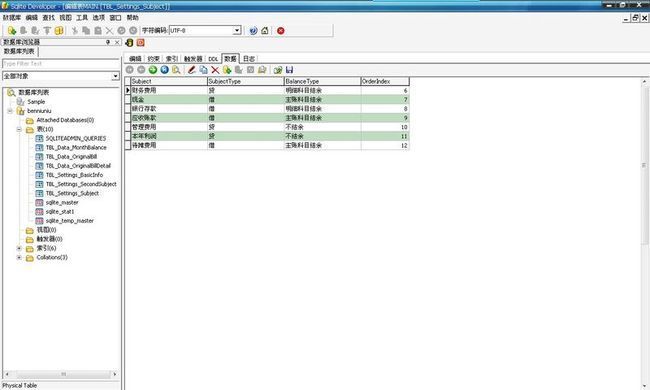Select the TBL_Data_MonthBalance table
650x390 pixels.
coord(76,148)
